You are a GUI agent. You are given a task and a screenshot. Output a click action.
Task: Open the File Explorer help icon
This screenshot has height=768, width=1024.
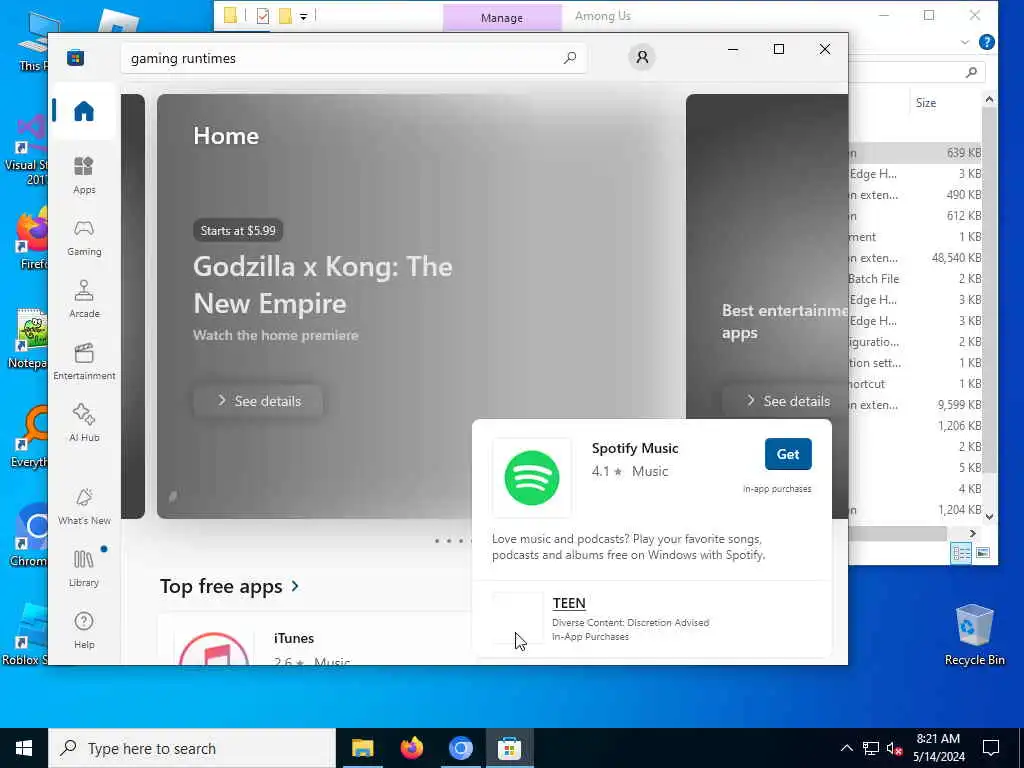click(987, 42)
